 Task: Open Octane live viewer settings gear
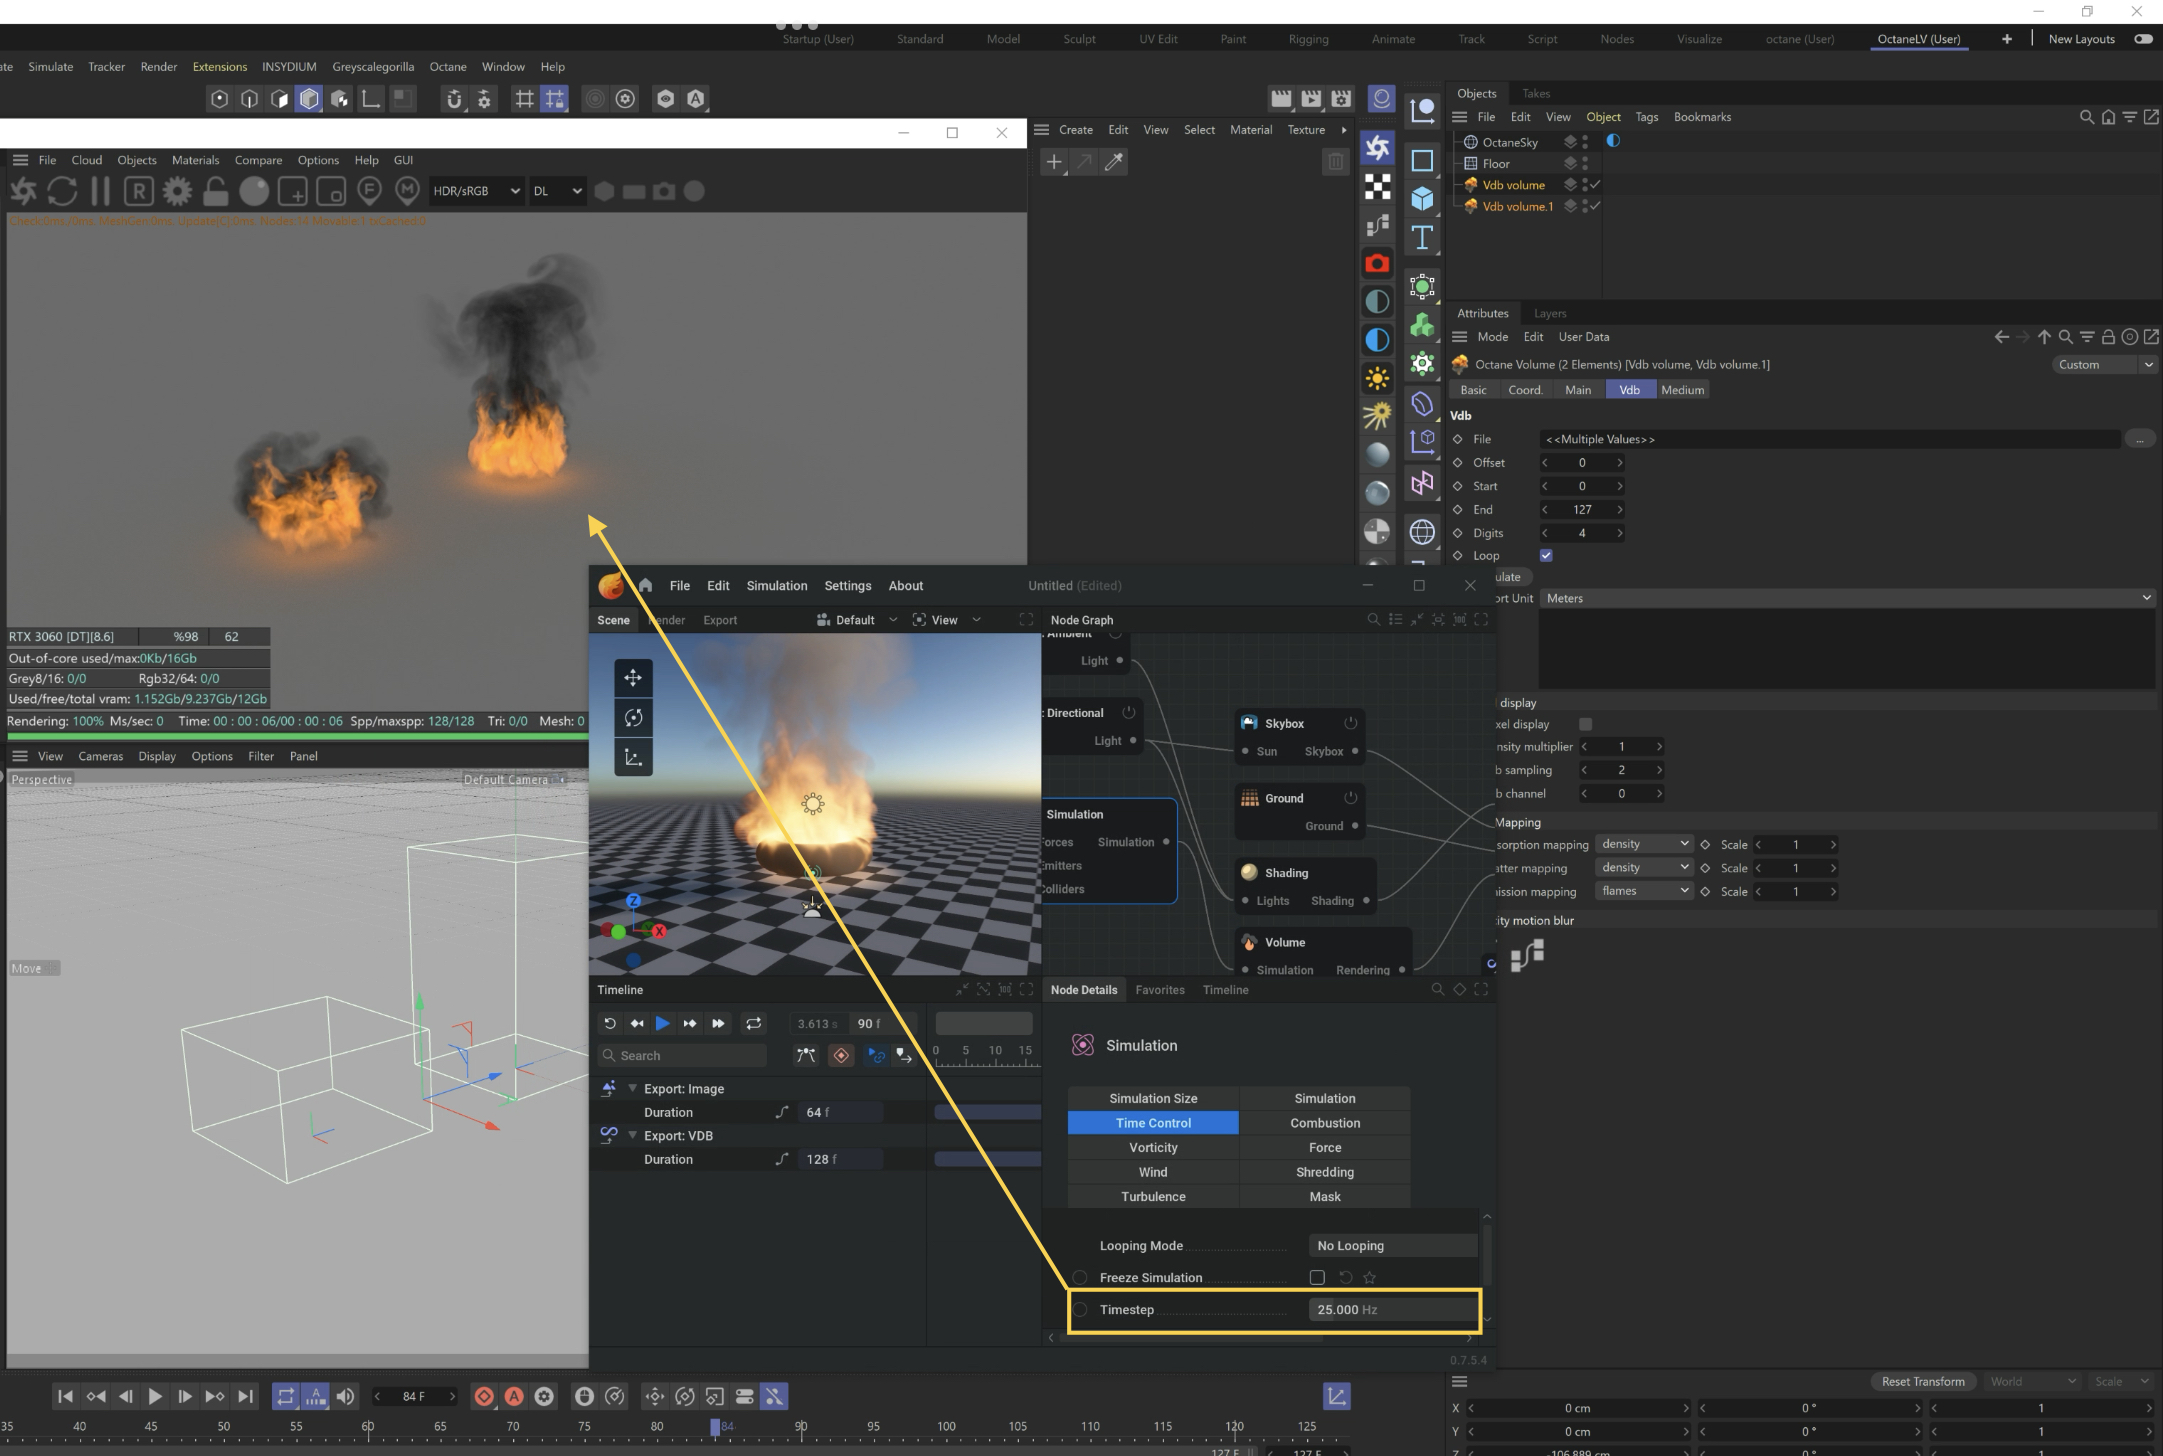177,190
